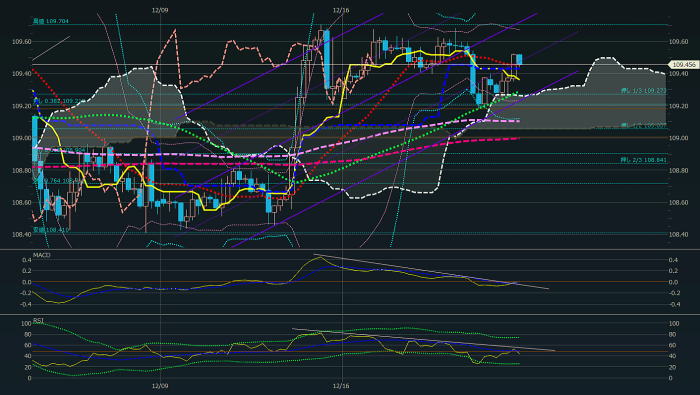Click 109.60 on the left price axis
Viewport: 700px width, 395px height.
pos(21,42)
